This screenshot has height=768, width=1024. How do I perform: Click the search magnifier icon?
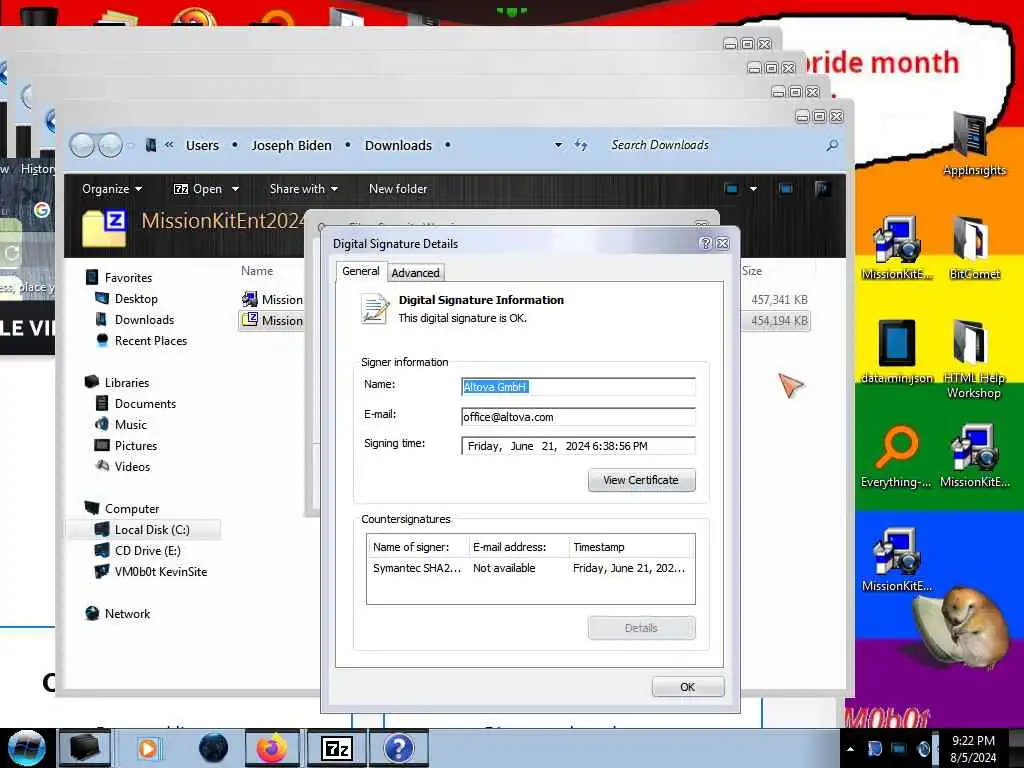(832, 145)
